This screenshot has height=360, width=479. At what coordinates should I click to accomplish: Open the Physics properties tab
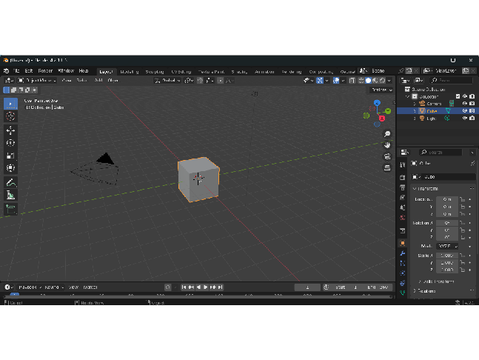point(403,273)
